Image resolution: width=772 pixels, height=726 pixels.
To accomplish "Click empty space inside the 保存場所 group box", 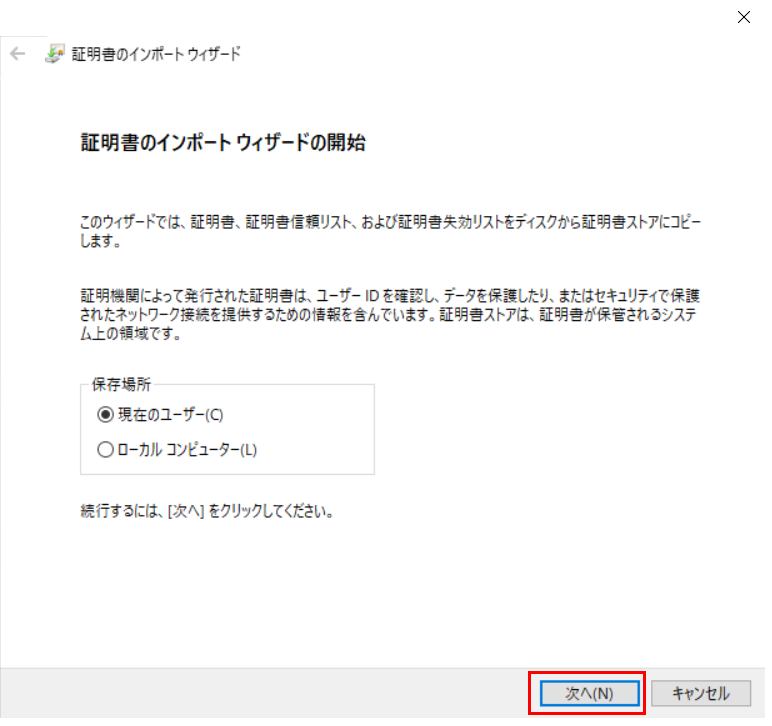I will pyautogui.click(x=320, y=432).
